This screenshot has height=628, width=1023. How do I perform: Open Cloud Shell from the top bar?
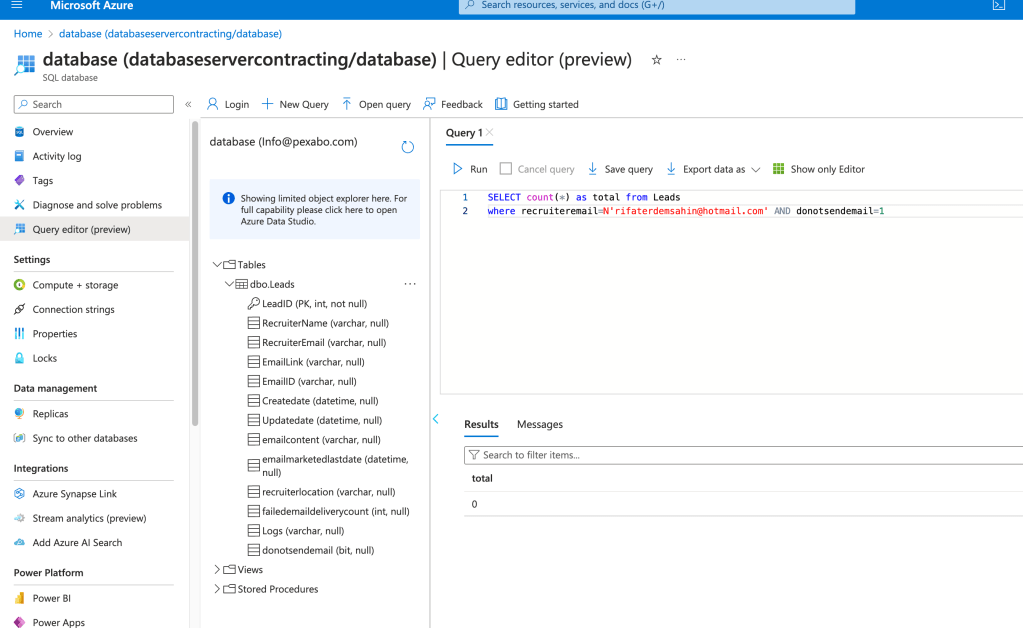click(x=998, y=5)
